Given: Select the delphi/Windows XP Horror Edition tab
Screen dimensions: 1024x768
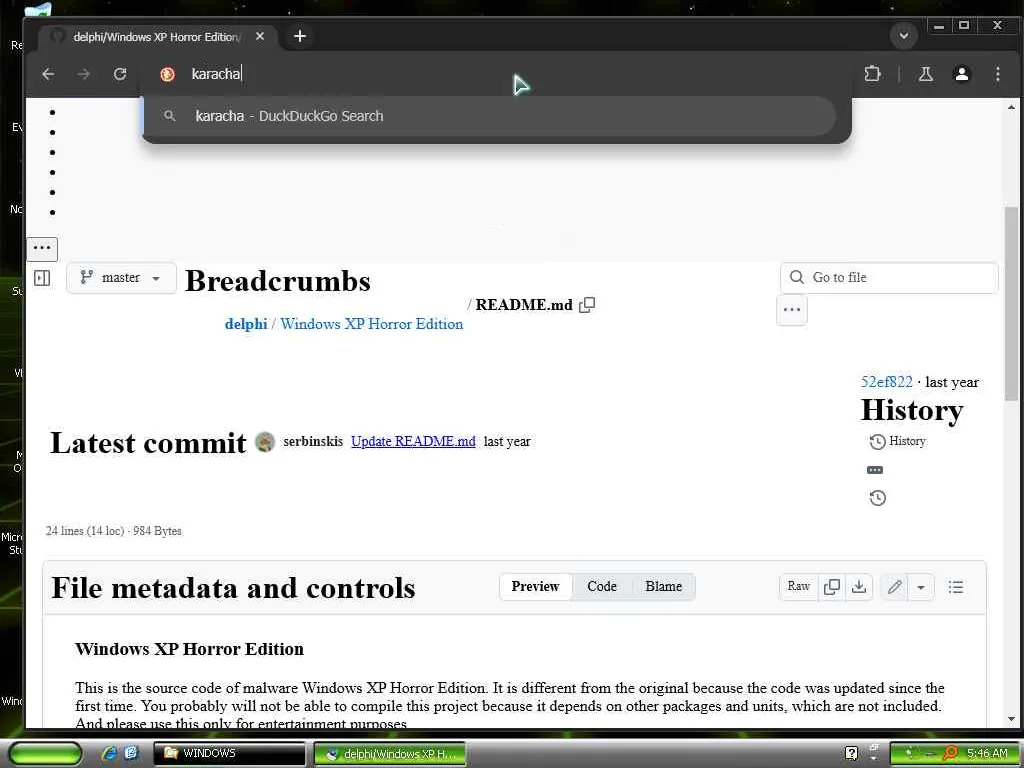Looking at the screenshot, I should point(157,37).
